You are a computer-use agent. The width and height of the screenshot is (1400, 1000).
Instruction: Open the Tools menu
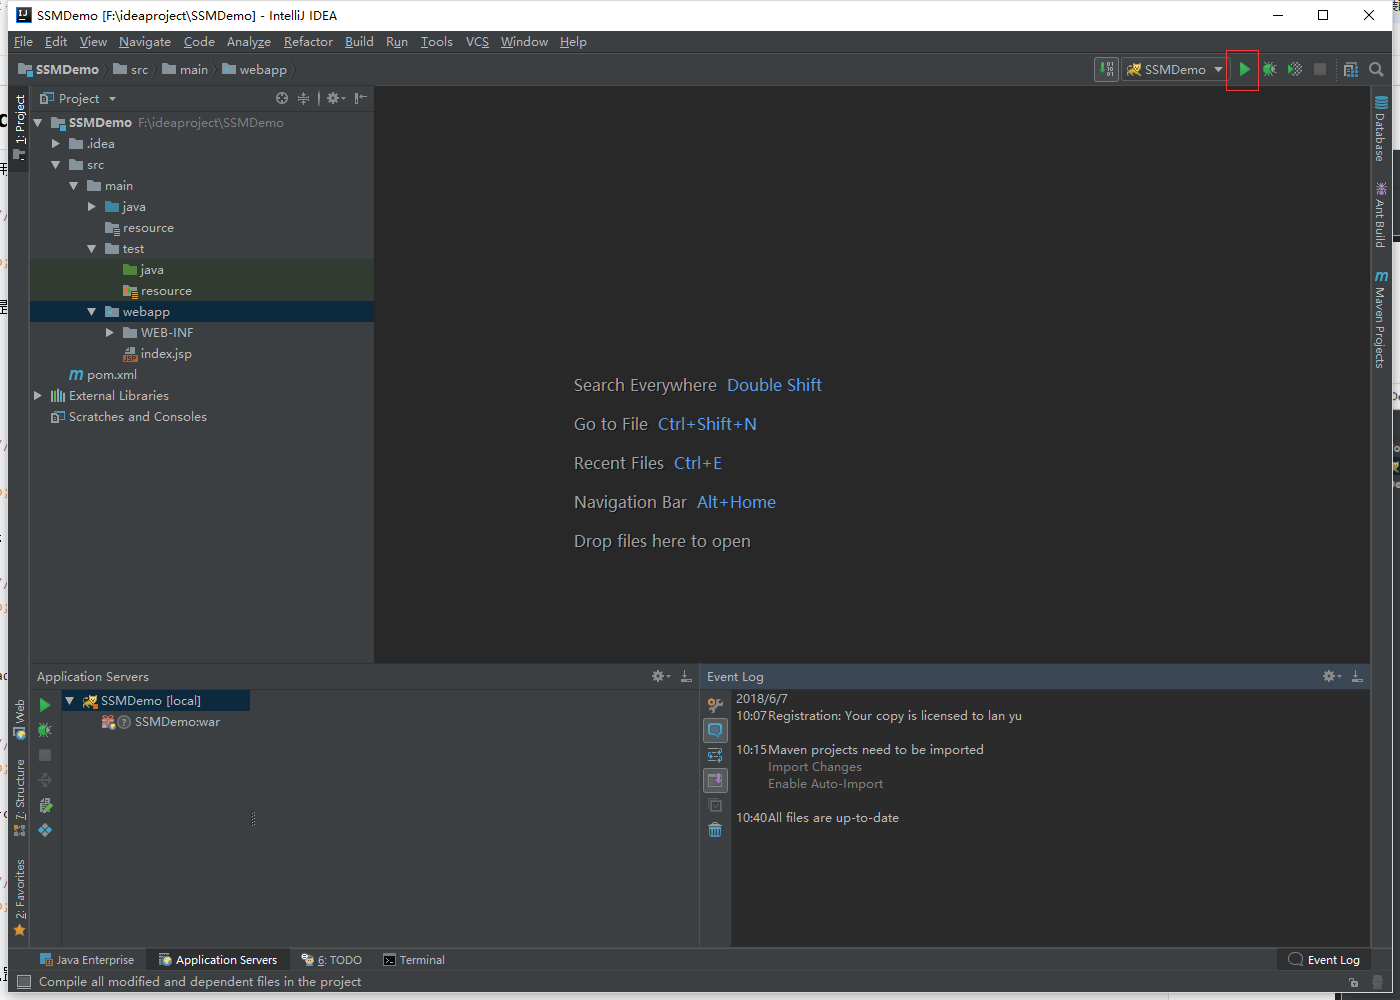[436, 41]
